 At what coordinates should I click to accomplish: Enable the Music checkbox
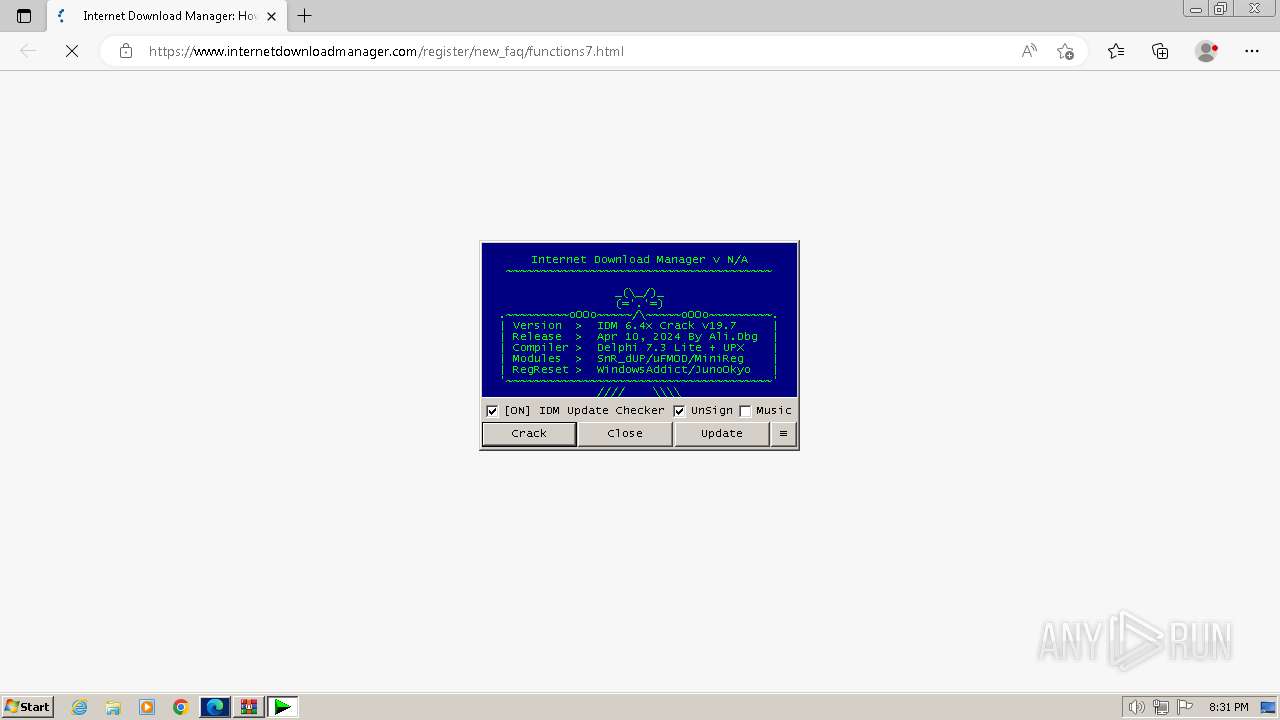point(745,411)
